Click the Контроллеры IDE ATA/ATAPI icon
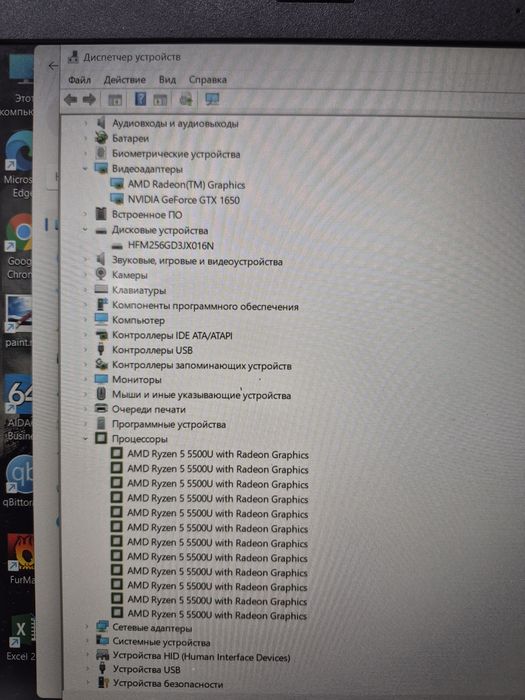Image resolution: width=525 pixels, height=700 pixels. 102,335
